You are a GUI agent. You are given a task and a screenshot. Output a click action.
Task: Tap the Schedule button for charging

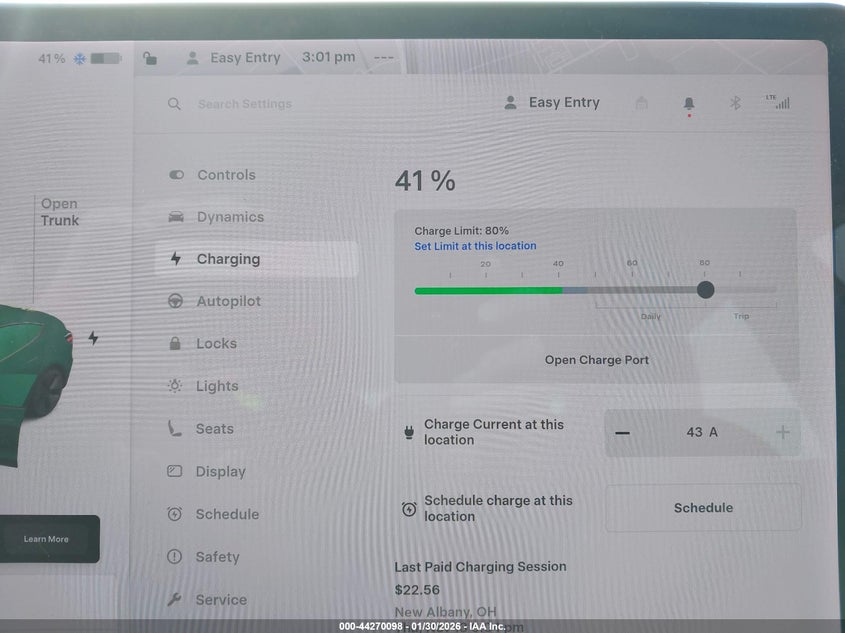click(703, 507)
